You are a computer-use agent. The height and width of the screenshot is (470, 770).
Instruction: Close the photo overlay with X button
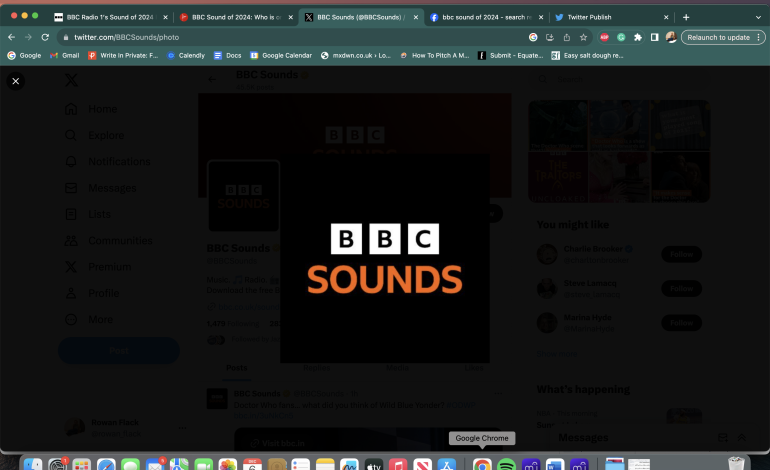pyautogui.click(x=16, y=81)
